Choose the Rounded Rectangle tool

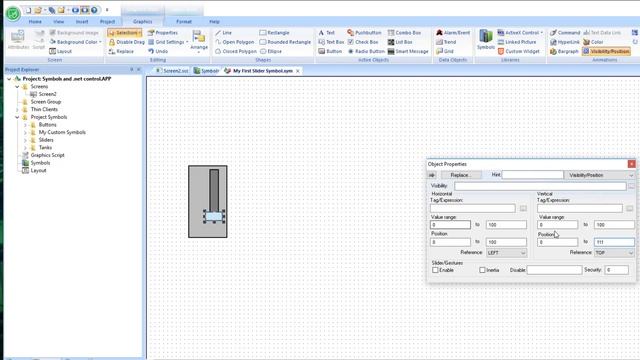(x=285, y=42)
